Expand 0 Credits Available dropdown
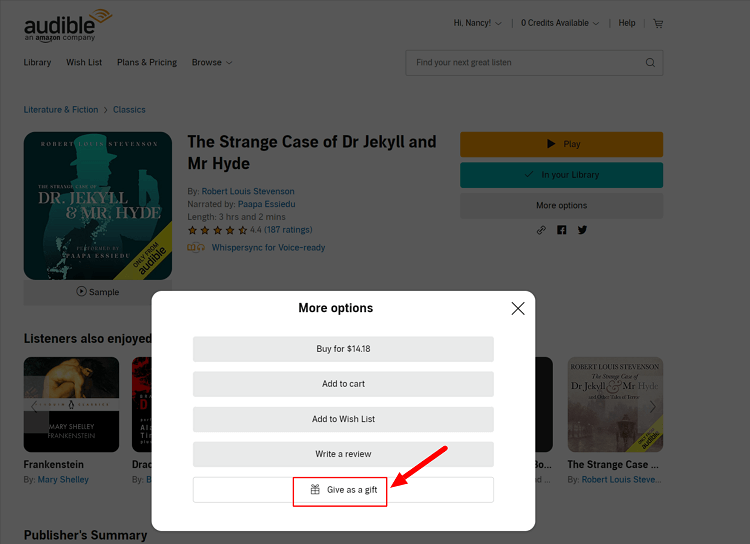The image size is (750, 544). tap(560, 23)
